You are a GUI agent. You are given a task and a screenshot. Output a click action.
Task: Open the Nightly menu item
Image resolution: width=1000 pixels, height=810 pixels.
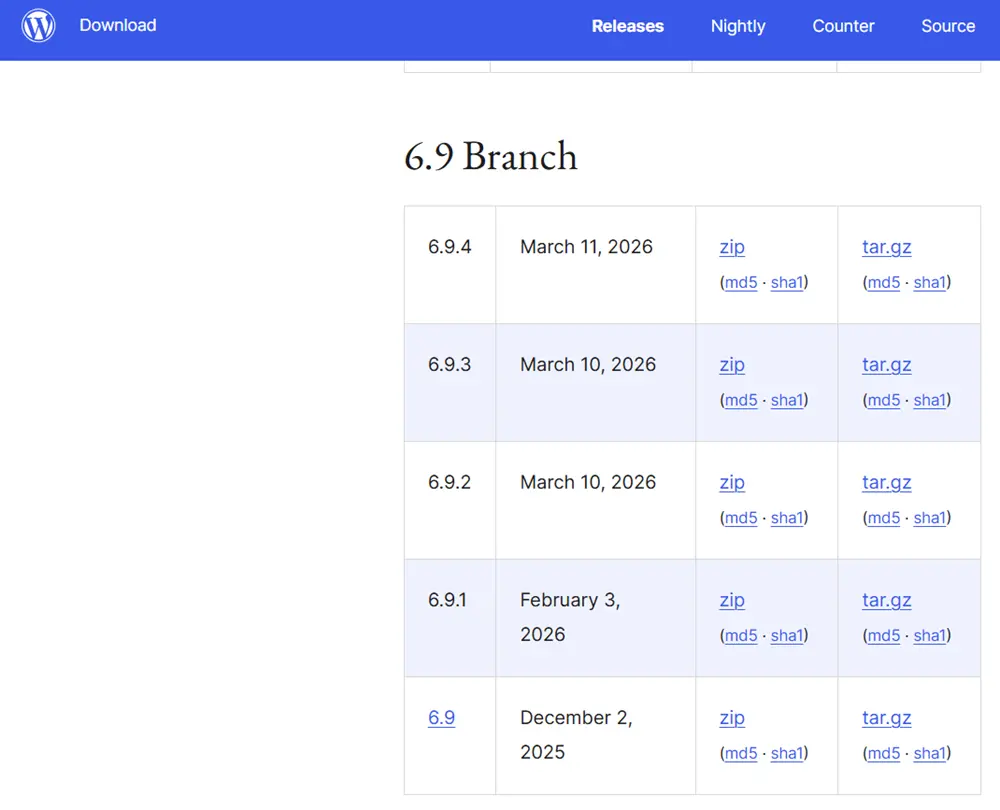click(738, 26)
